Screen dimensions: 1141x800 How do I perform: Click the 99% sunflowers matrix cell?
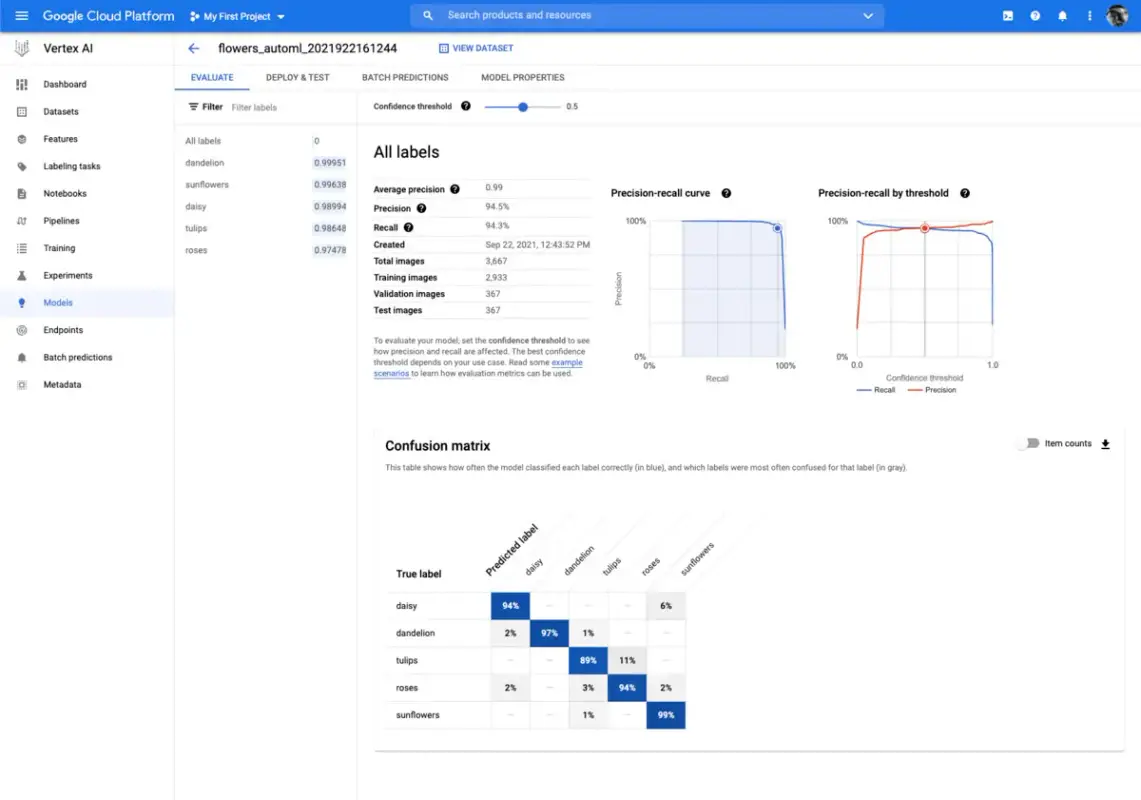[x=666, y=715]
